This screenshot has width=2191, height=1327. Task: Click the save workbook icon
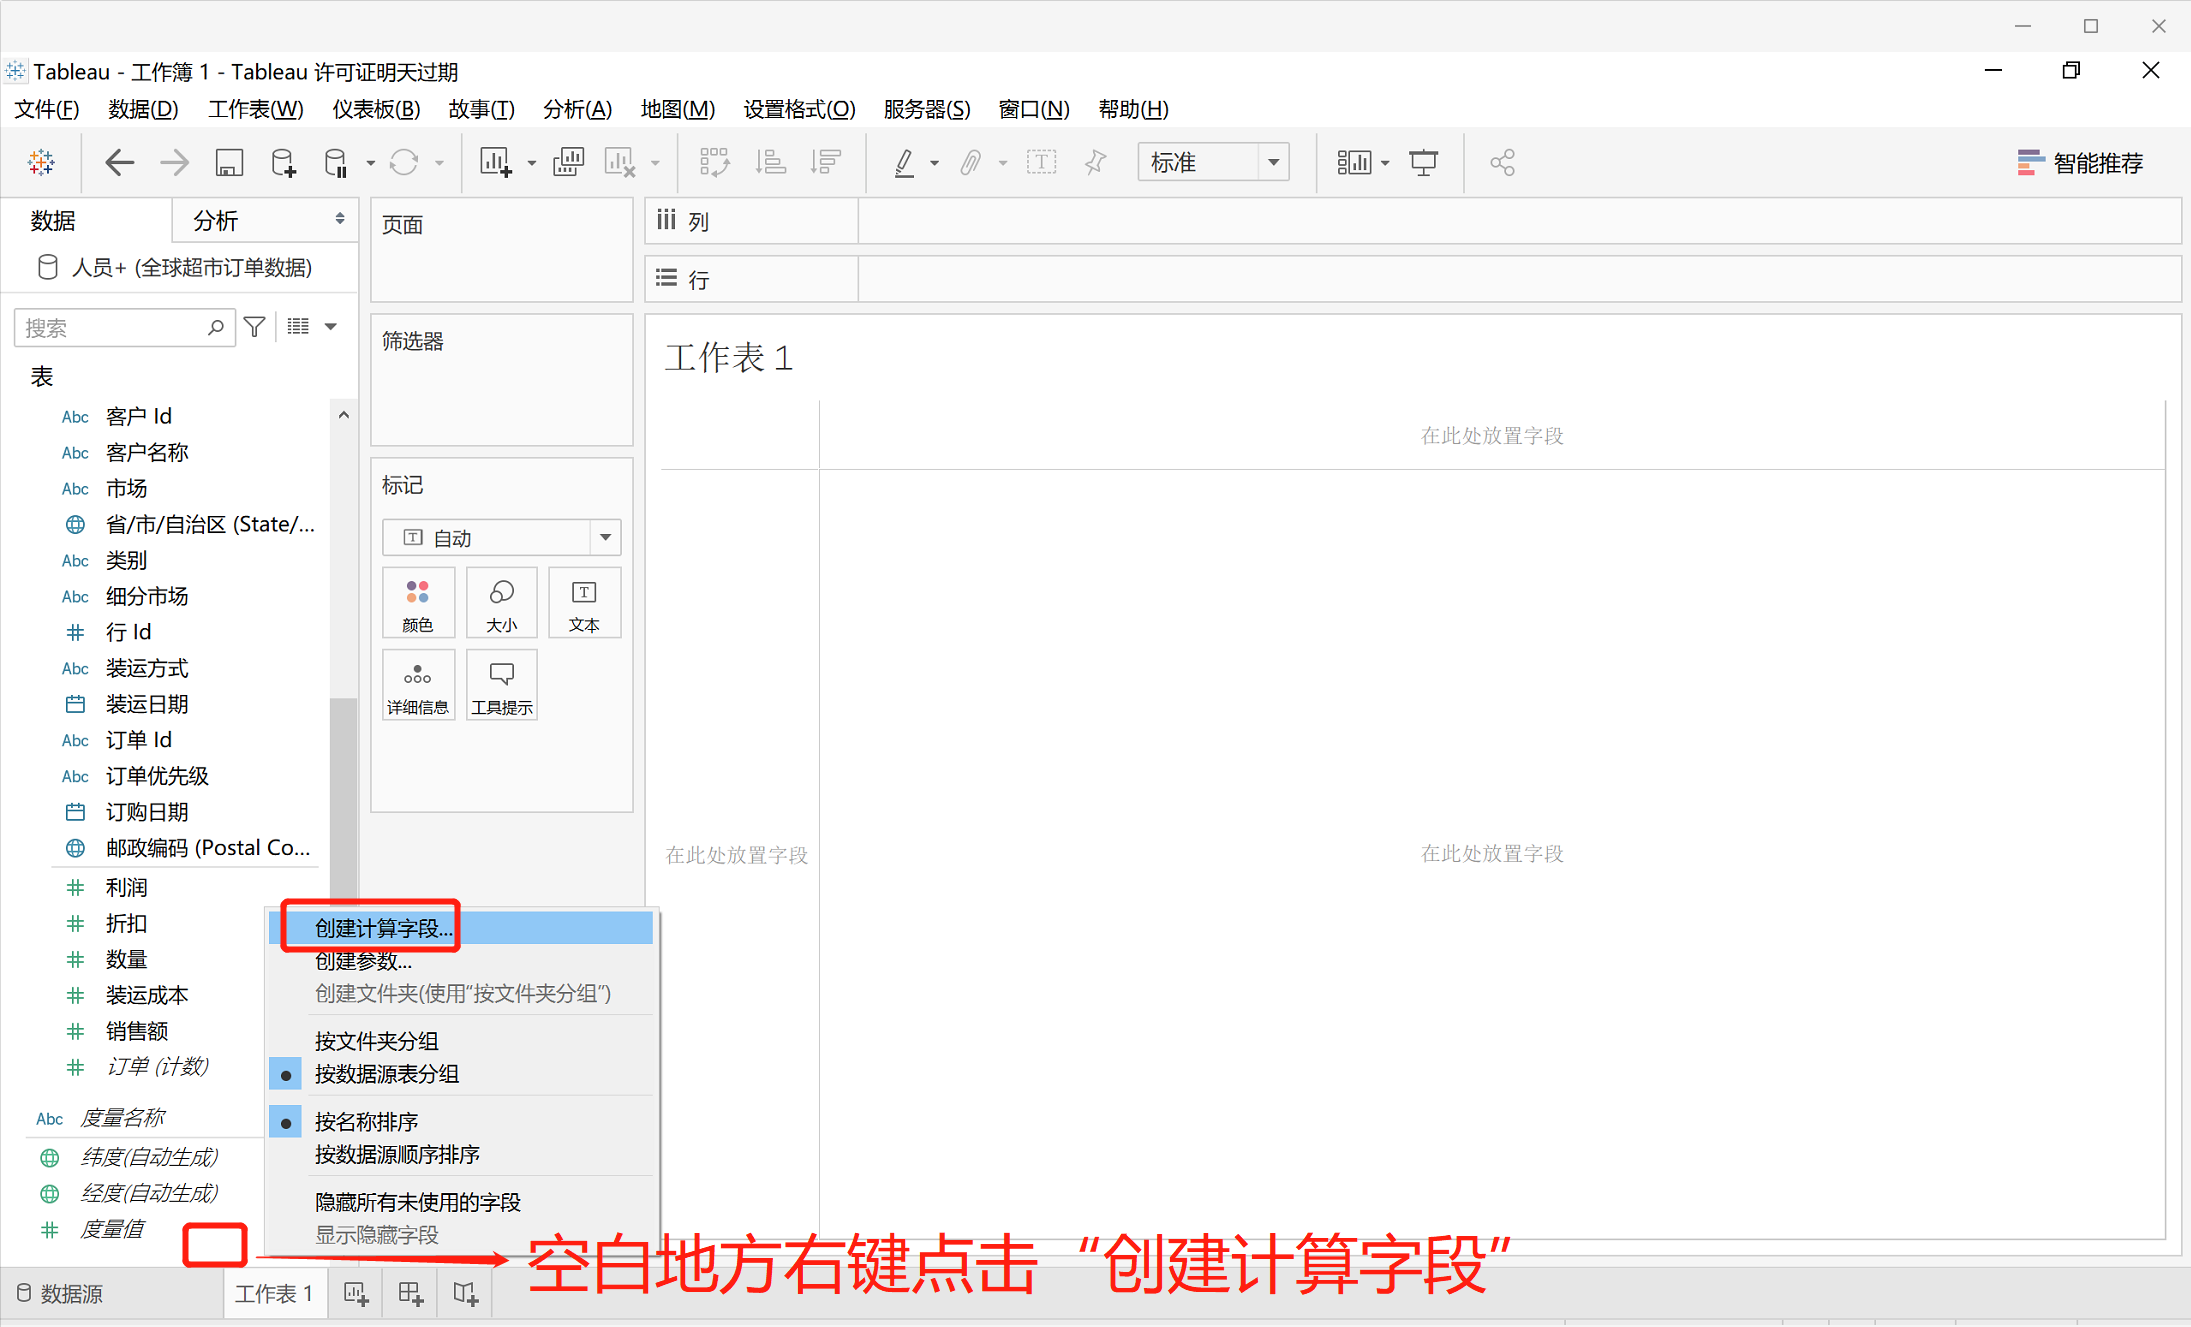click(229, 162)
